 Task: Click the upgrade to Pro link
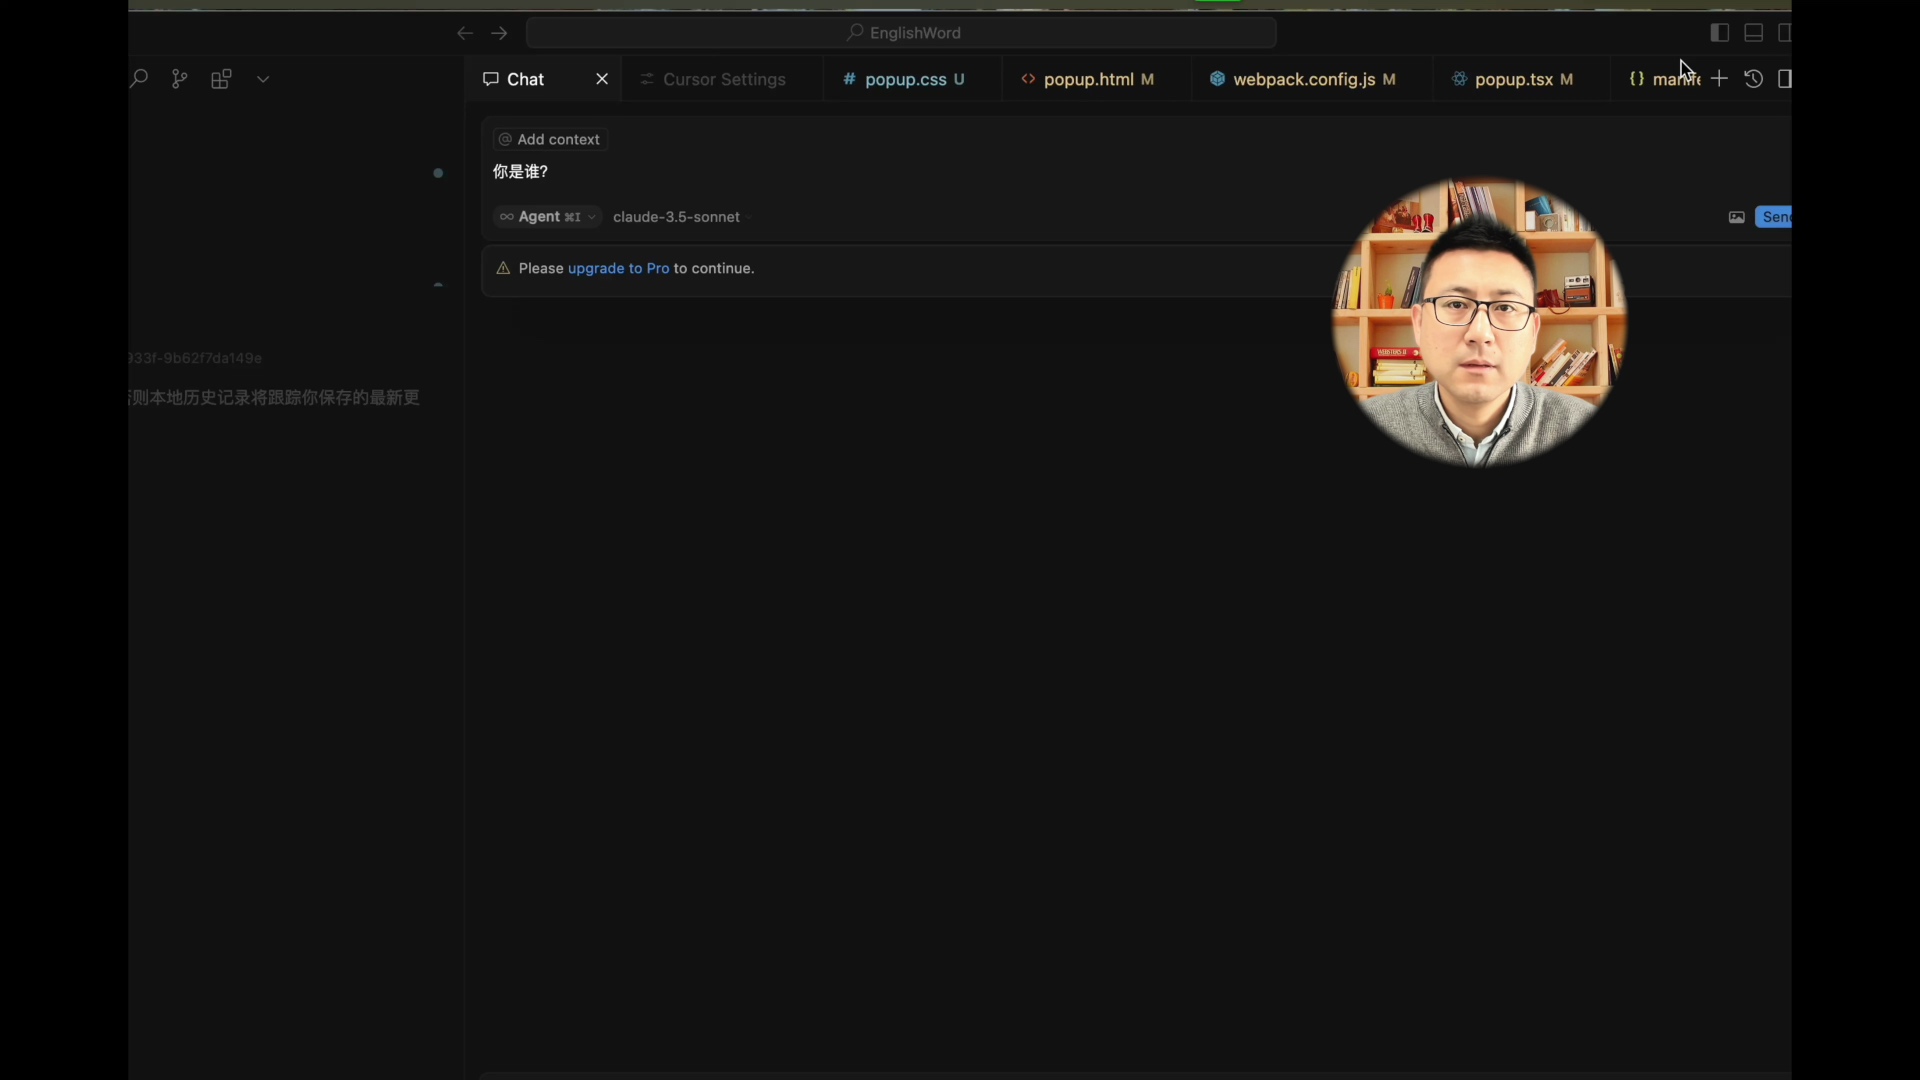(x=619, y=268)
